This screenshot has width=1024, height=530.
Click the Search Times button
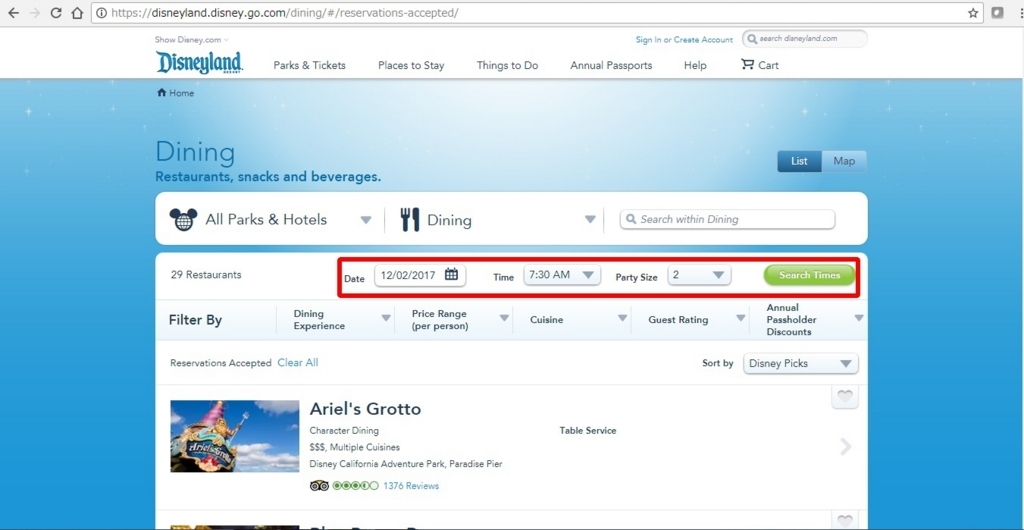click(x=809, y=275)
